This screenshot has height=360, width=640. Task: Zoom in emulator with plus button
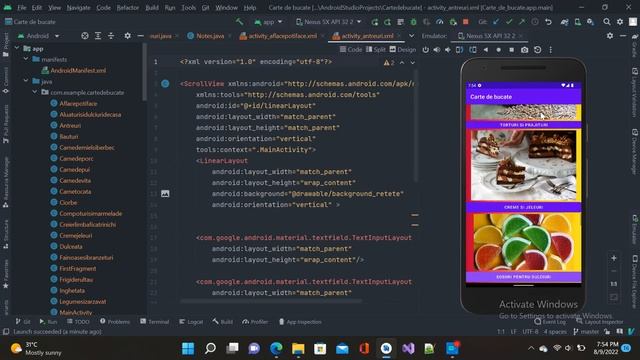pyautogui.click(x=613, y=258)
